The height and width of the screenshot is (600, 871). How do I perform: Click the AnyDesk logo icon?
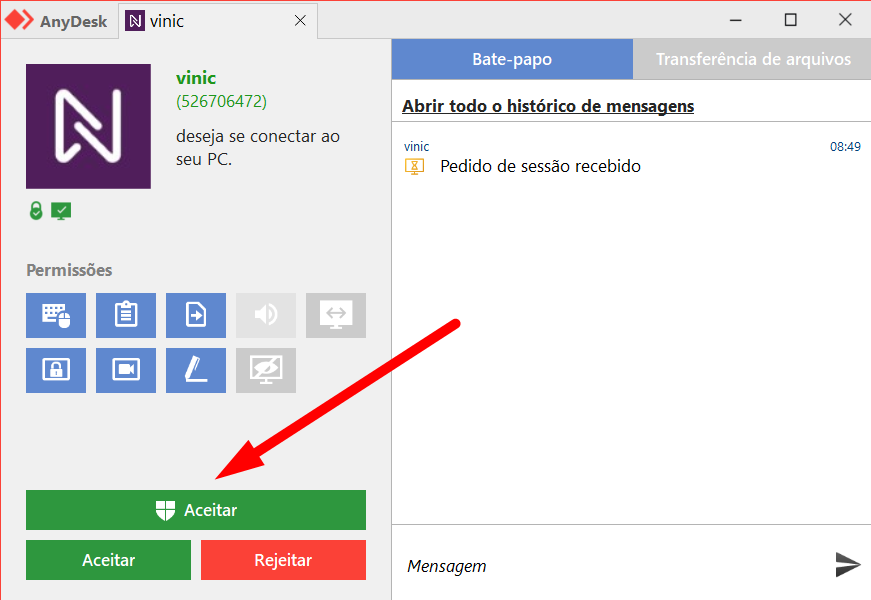pyautogui.click(x=19, y=20)
